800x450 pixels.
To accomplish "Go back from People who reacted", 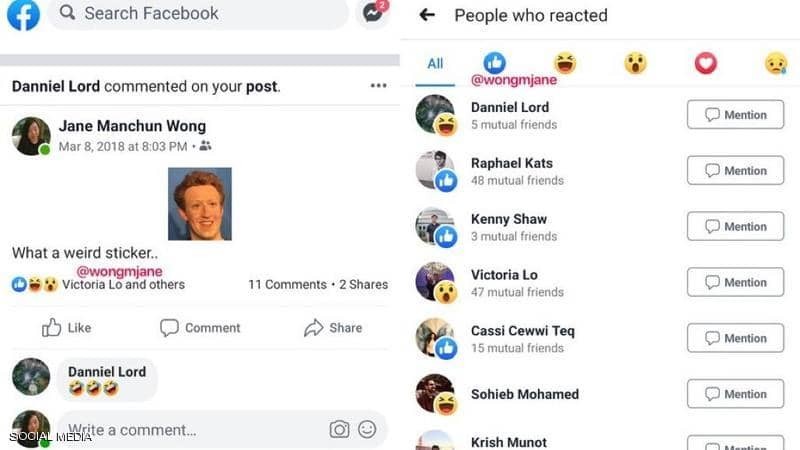I will (x=427, y=15).
